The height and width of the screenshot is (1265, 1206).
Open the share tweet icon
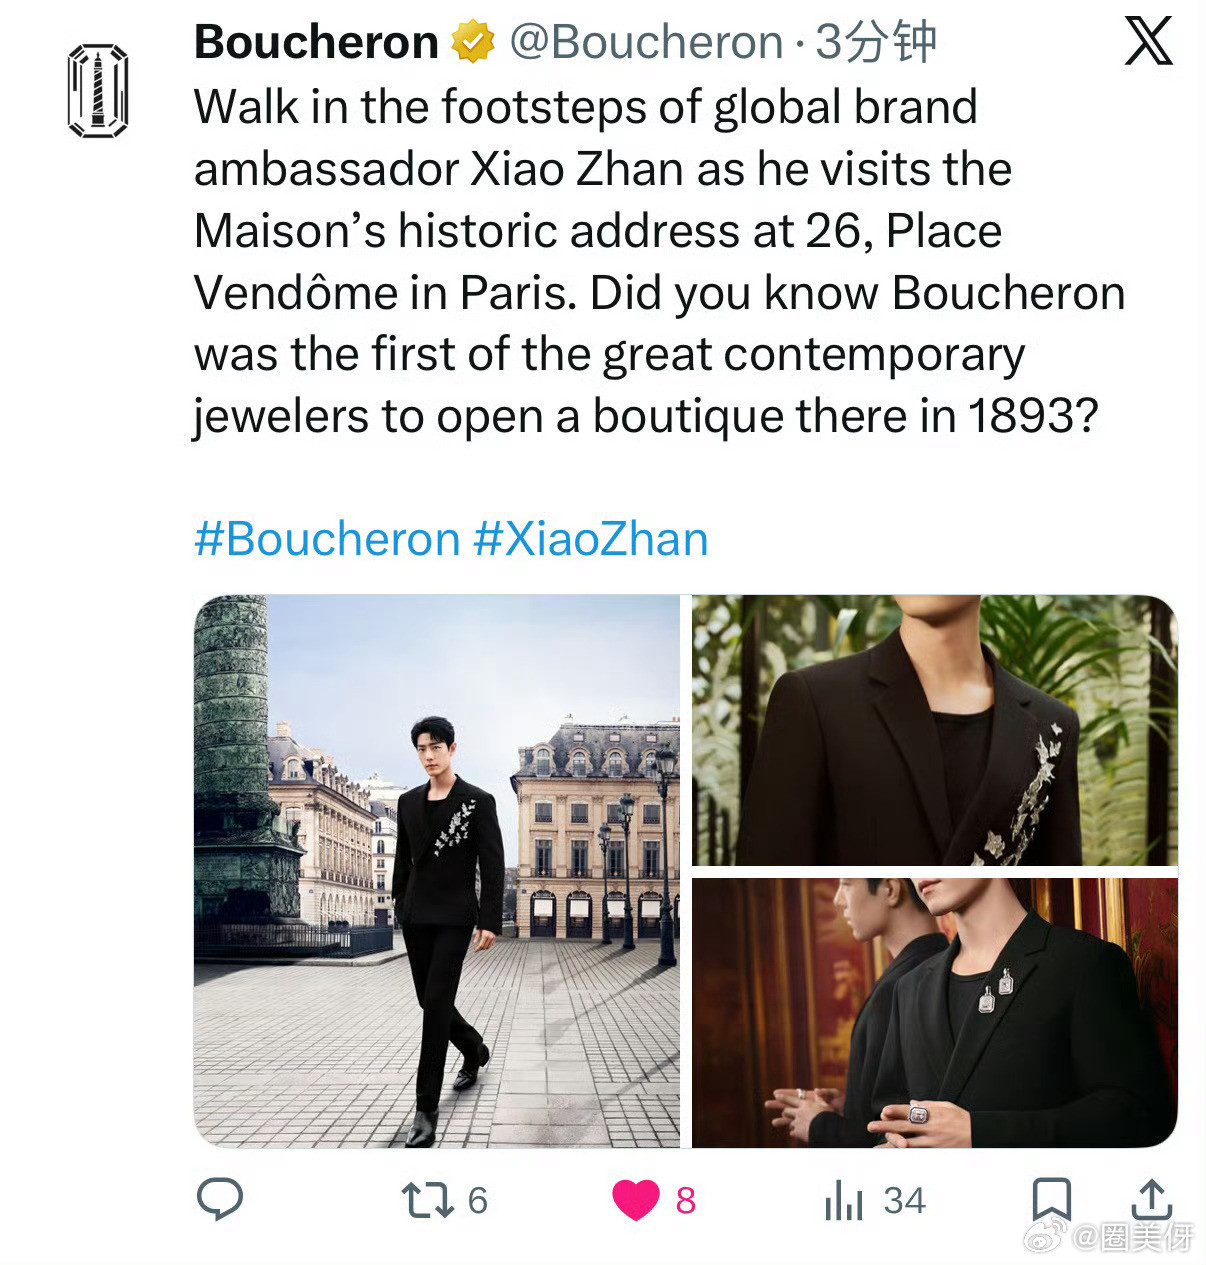(x=1151, y=1199)
